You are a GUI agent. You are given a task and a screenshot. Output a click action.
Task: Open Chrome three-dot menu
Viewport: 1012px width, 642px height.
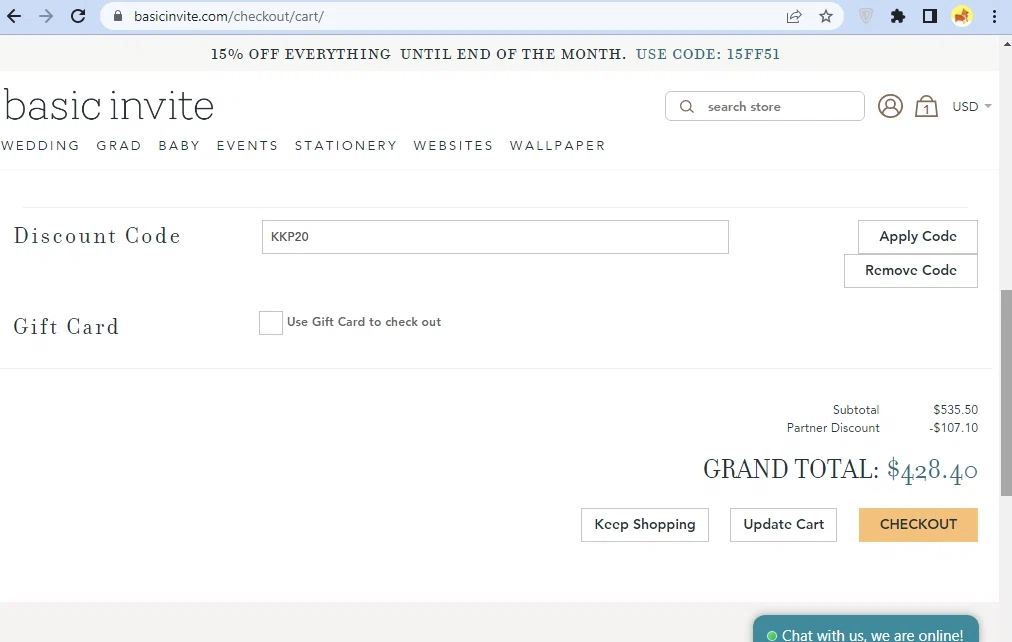(x=995, y=17)
